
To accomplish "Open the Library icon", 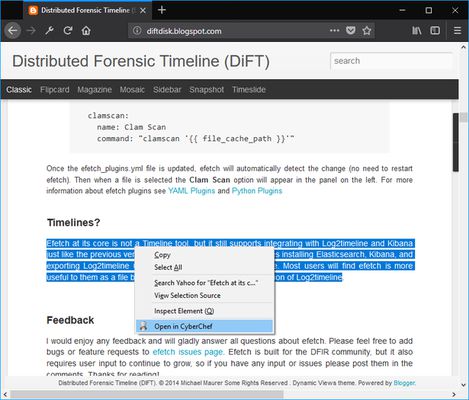I will [417, 31].
